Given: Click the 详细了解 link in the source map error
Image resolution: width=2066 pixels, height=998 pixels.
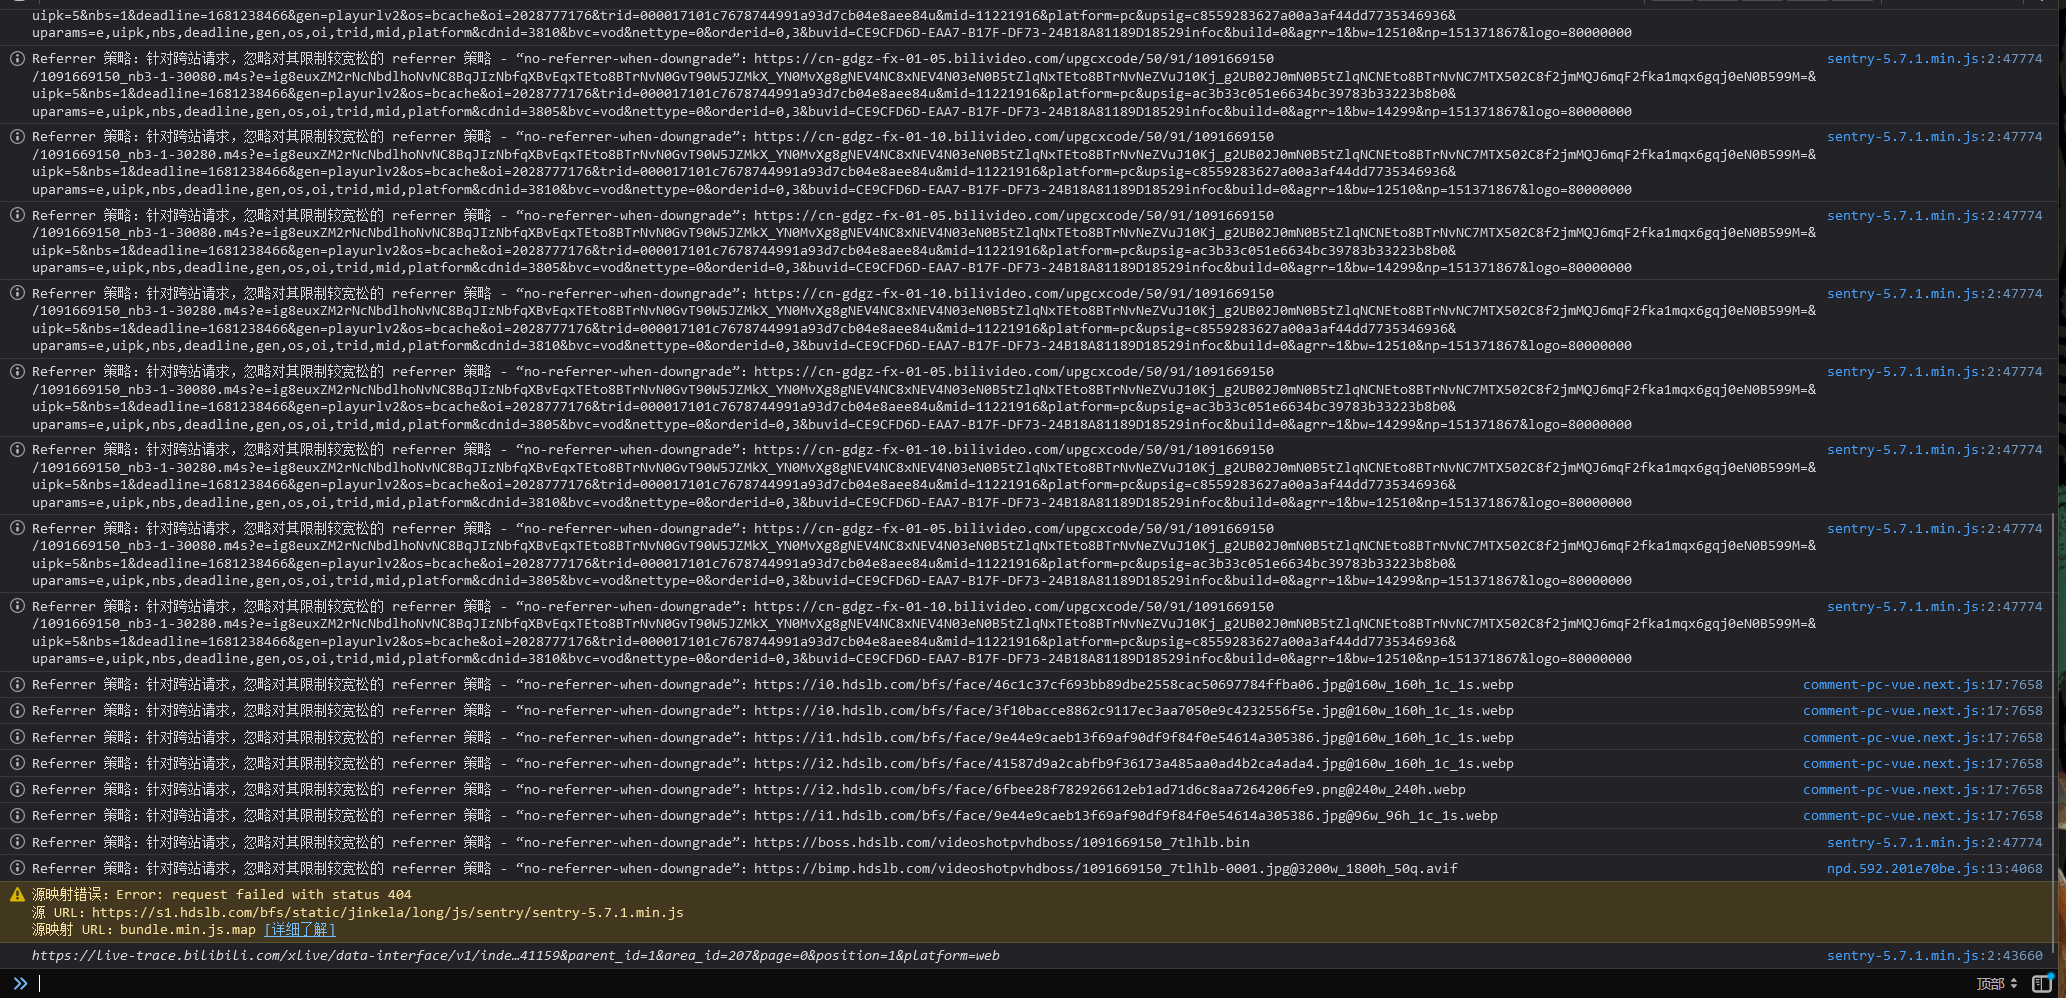Looking at the screenshot, I should 297,929.
